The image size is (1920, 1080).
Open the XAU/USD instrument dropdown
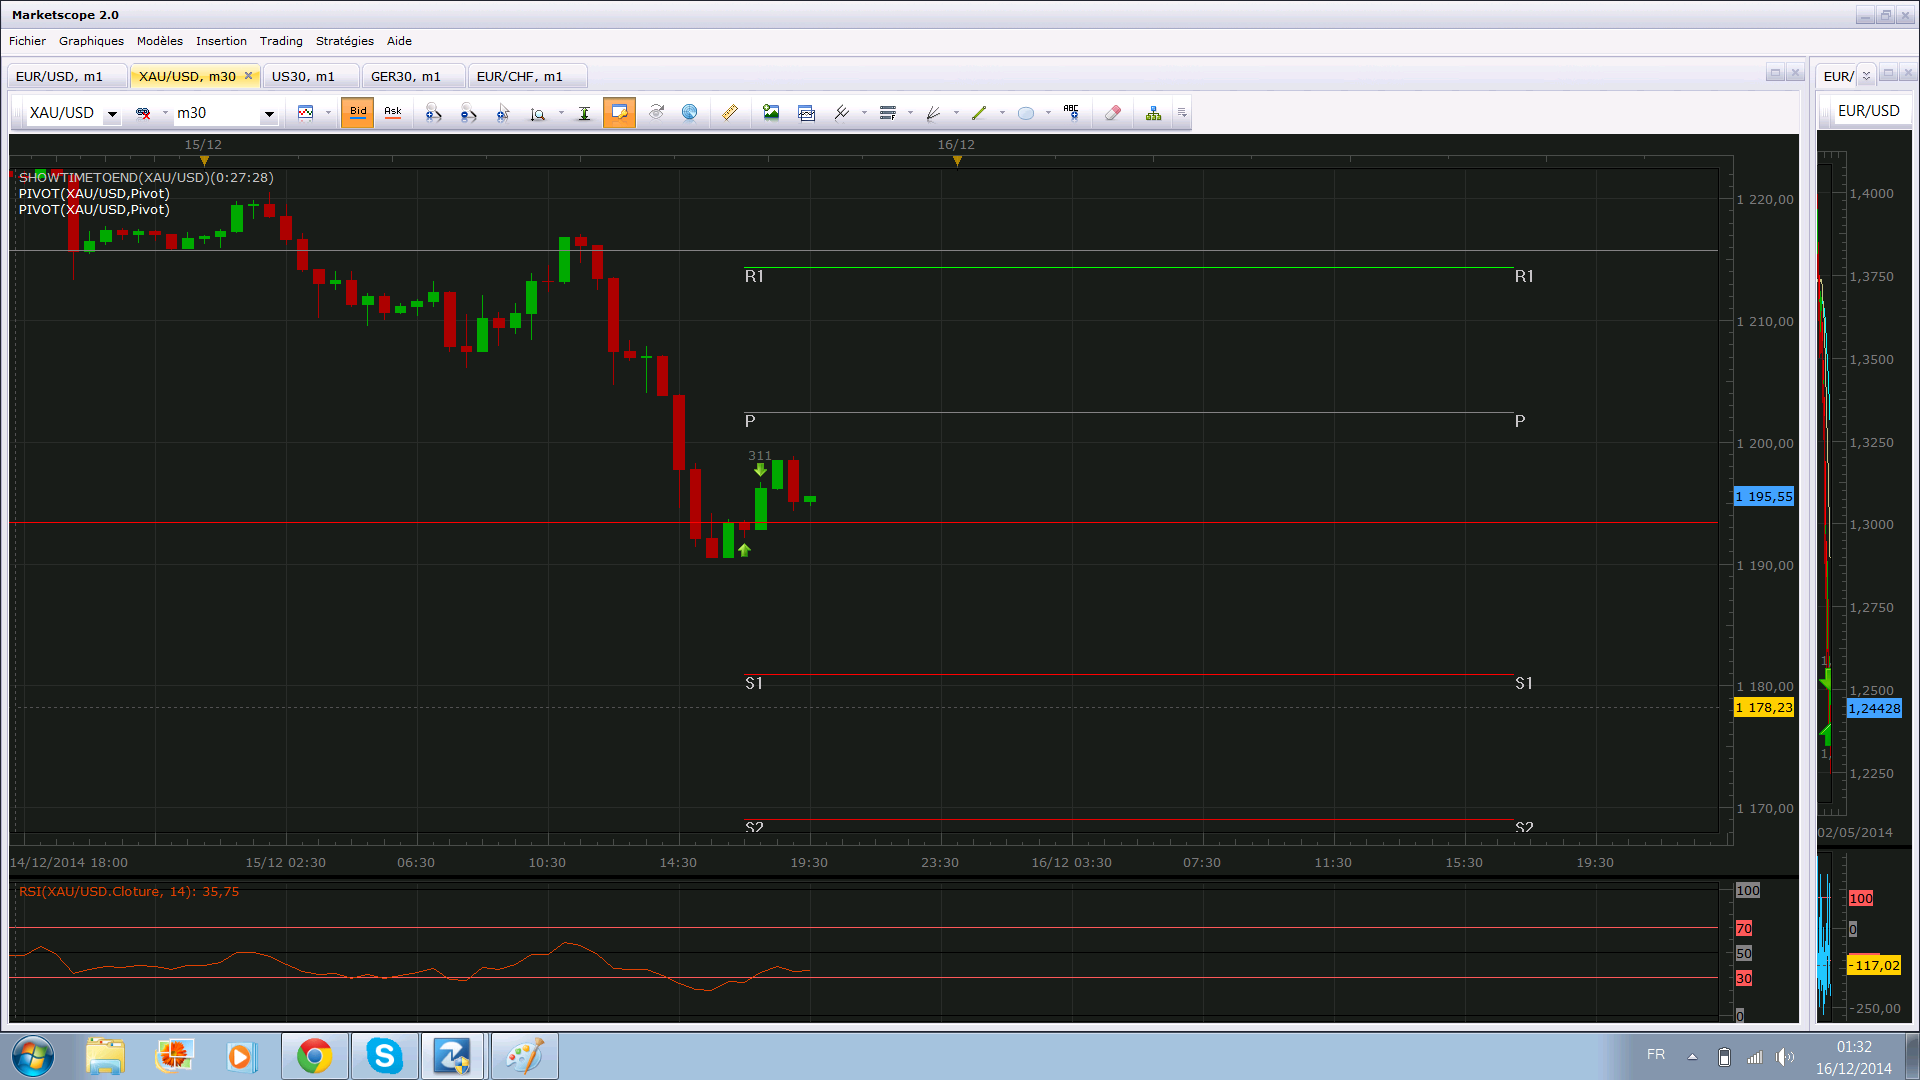(112, 114)
